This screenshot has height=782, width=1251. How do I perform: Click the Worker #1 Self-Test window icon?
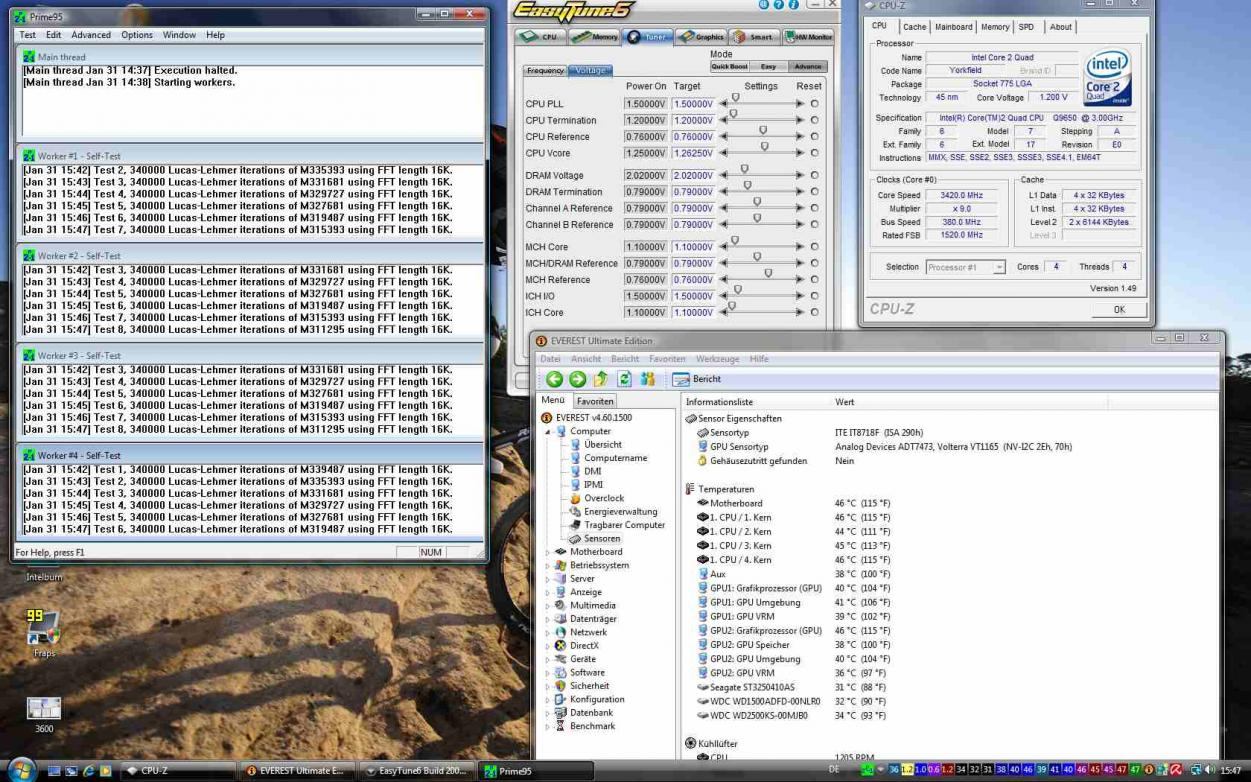[x=29, y=157]
